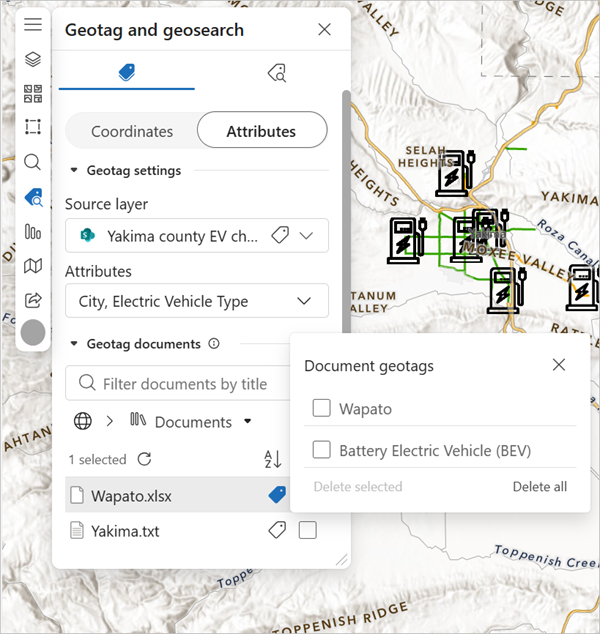
Task: Refresh the documents list
Action: pos(144,459)
